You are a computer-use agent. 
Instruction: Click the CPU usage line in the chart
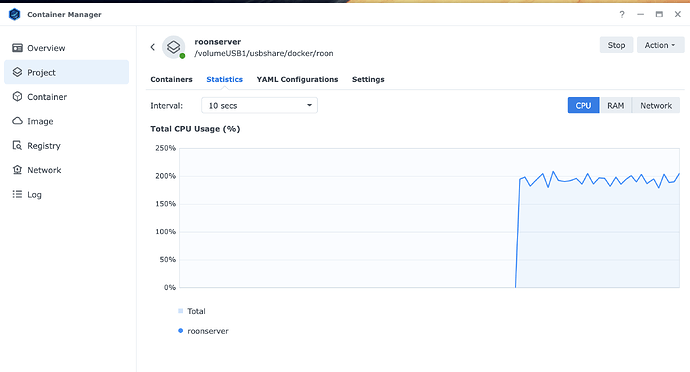pyautogui.click(x=598, y=179)
